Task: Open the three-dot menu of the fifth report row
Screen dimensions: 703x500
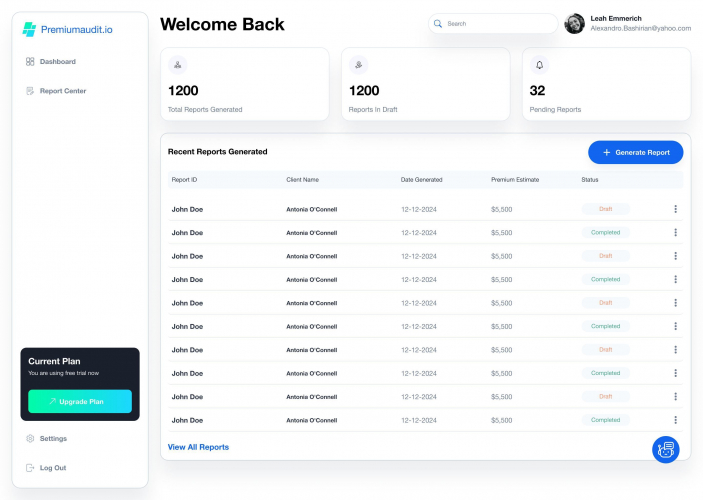Action: pyautogui.click(x=676, y=303)
